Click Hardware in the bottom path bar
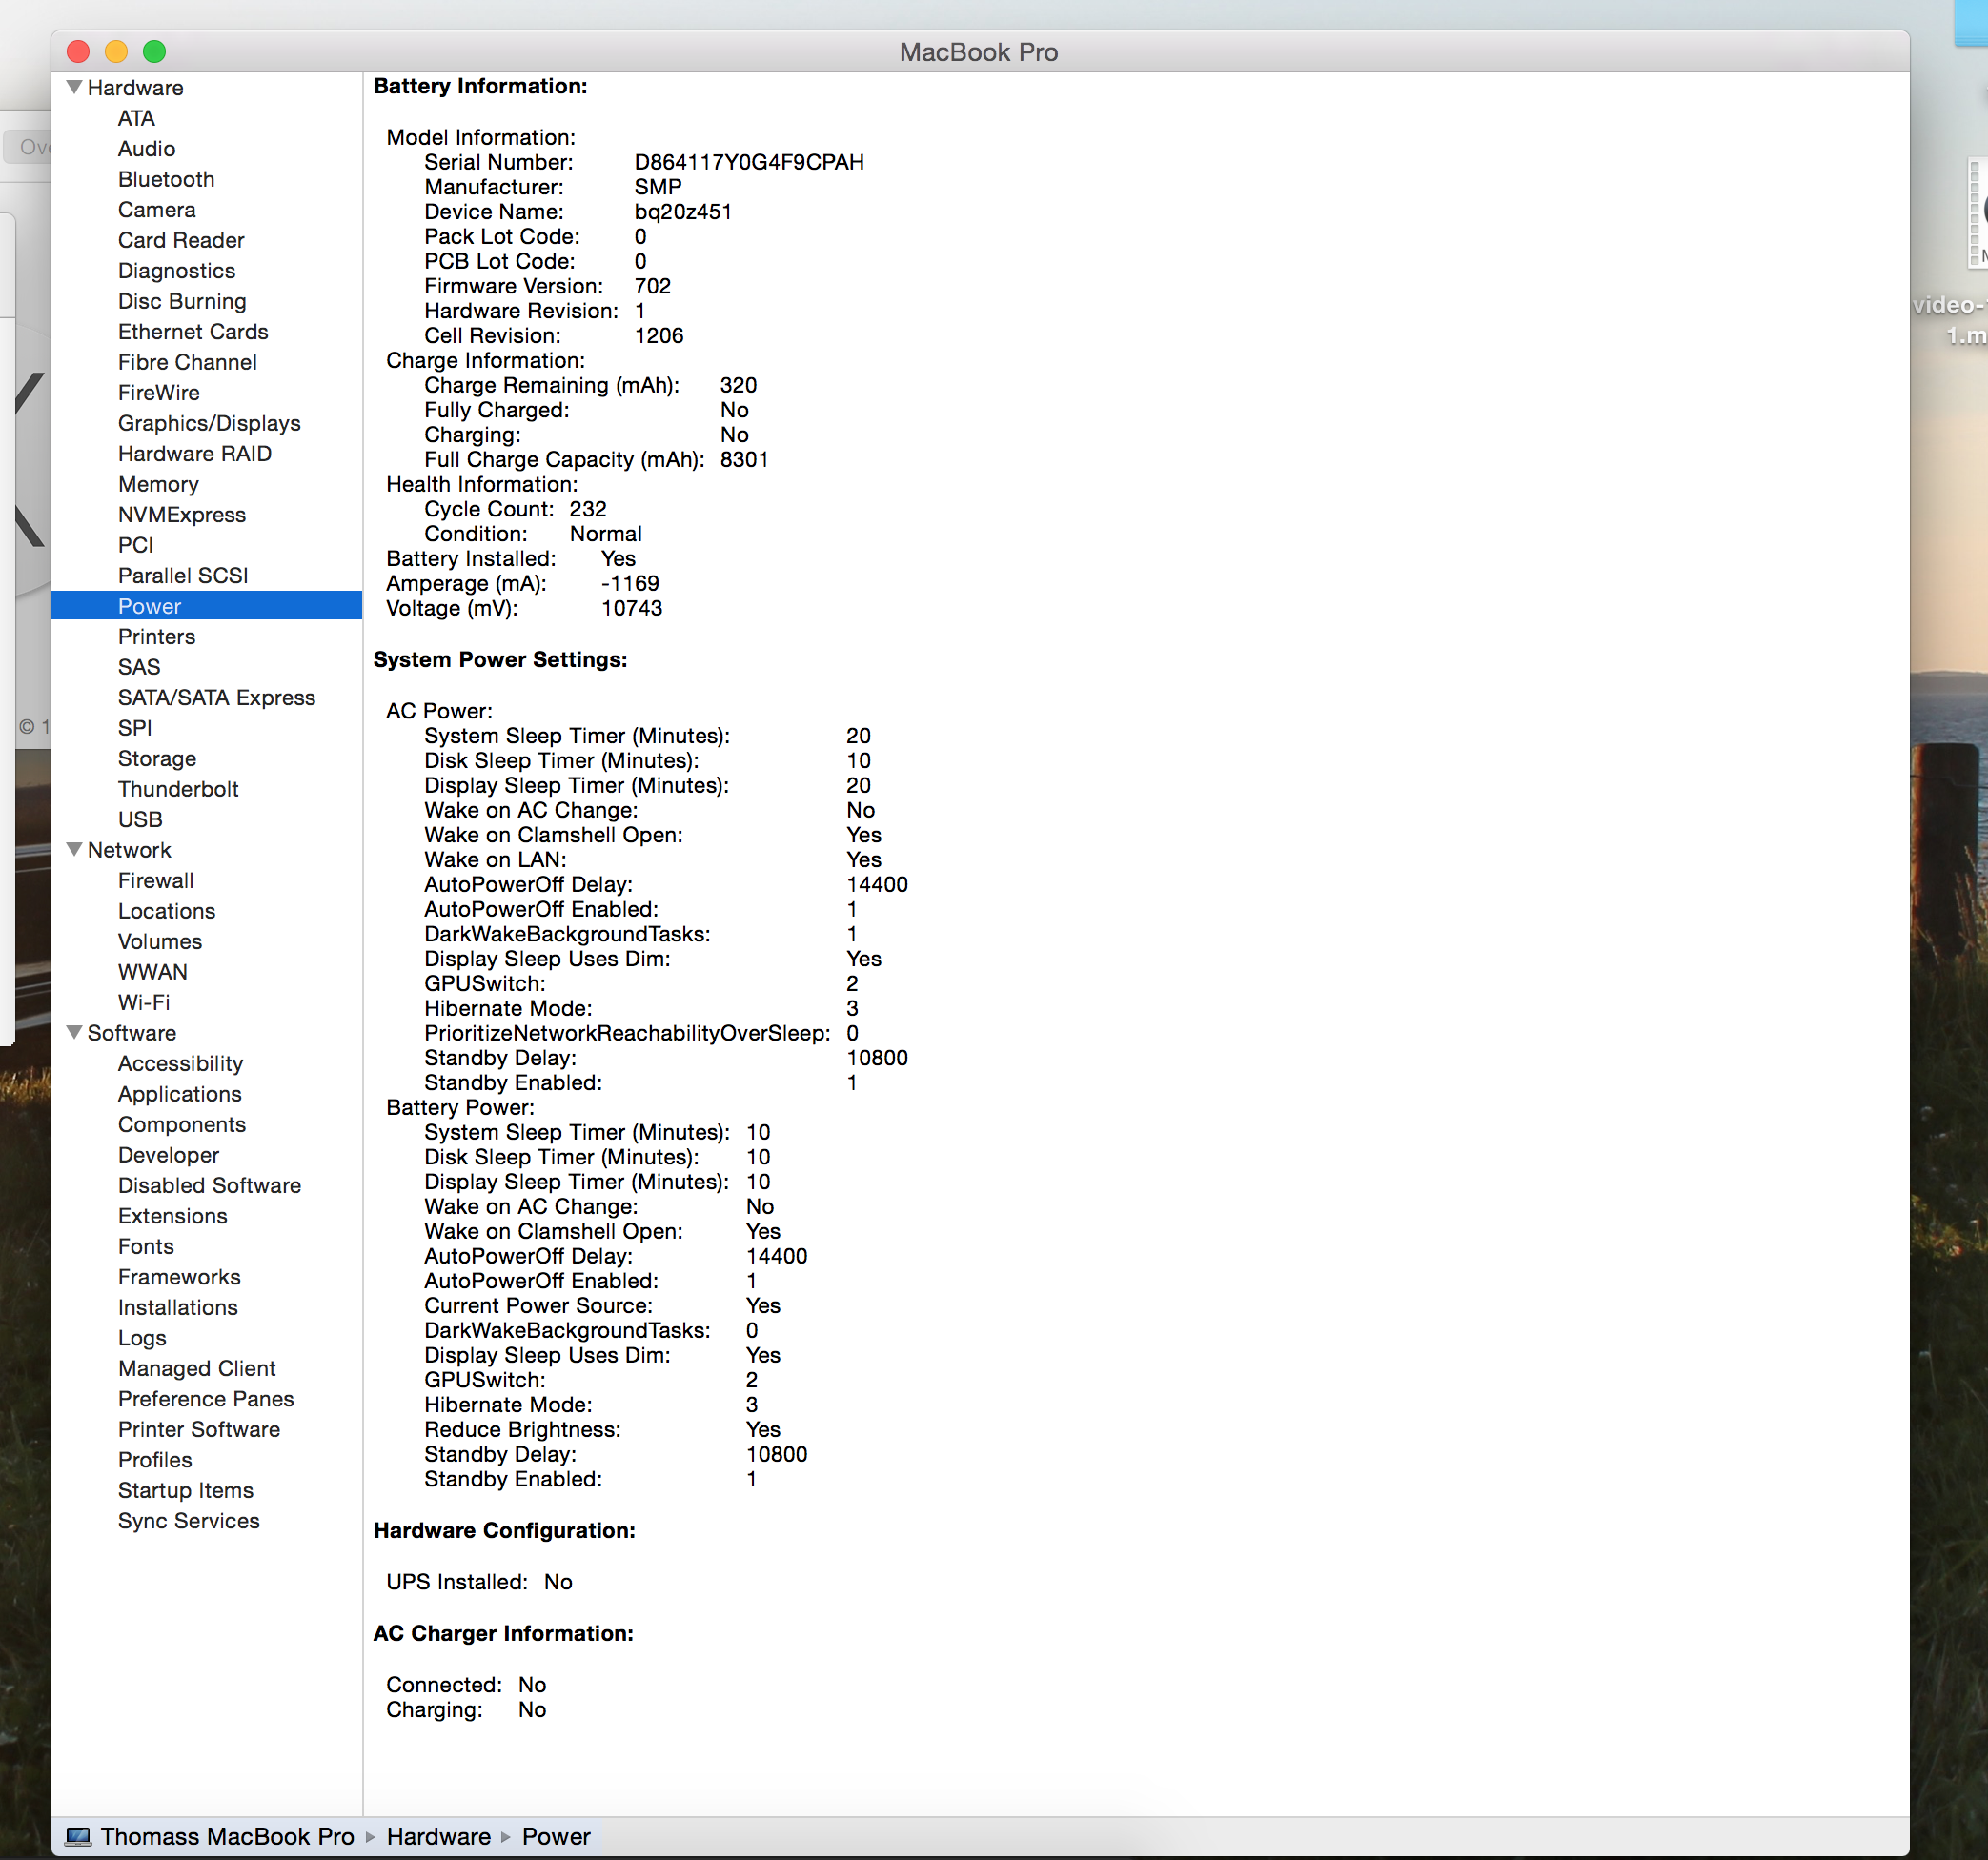Image resolution: width=1988 pixels, height=1860 pixels. coord(438,1836)
